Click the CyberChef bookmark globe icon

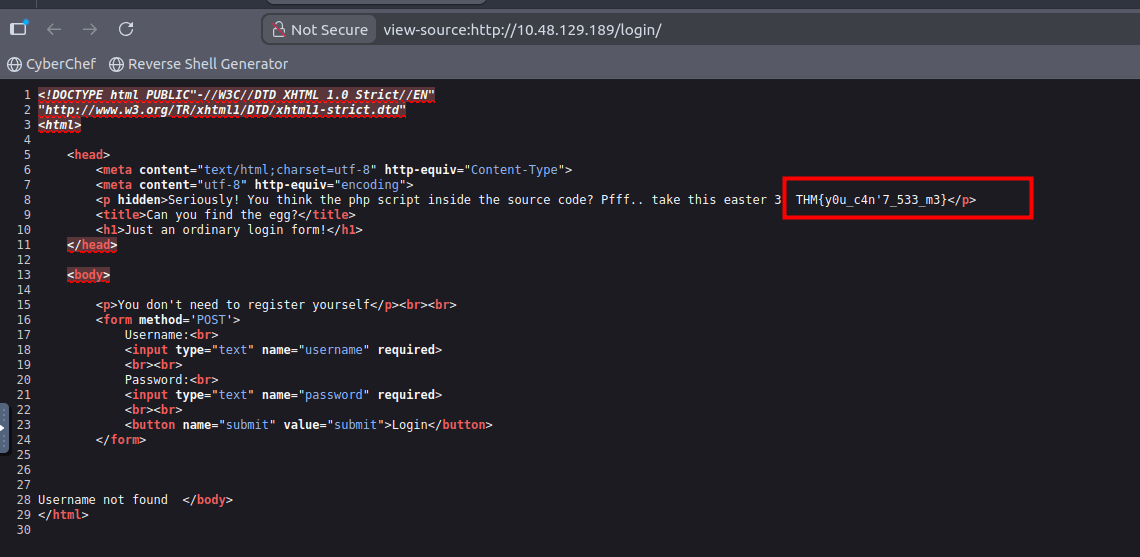click(14, 64)
